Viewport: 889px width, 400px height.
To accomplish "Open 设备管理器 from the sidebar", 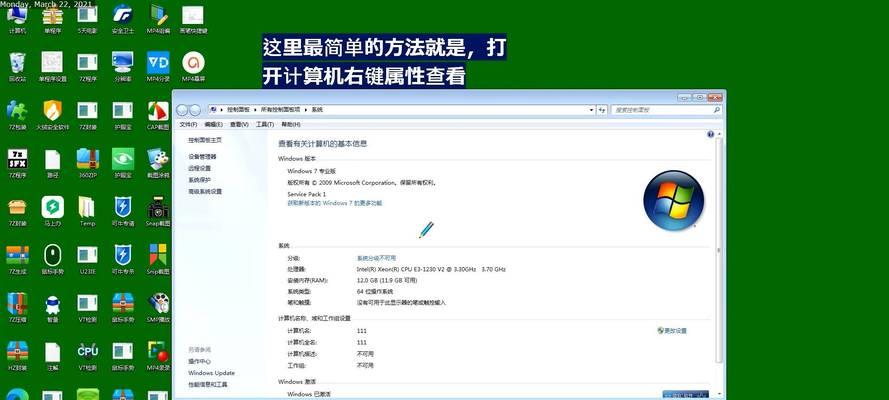I will click(x=202, y=156).
